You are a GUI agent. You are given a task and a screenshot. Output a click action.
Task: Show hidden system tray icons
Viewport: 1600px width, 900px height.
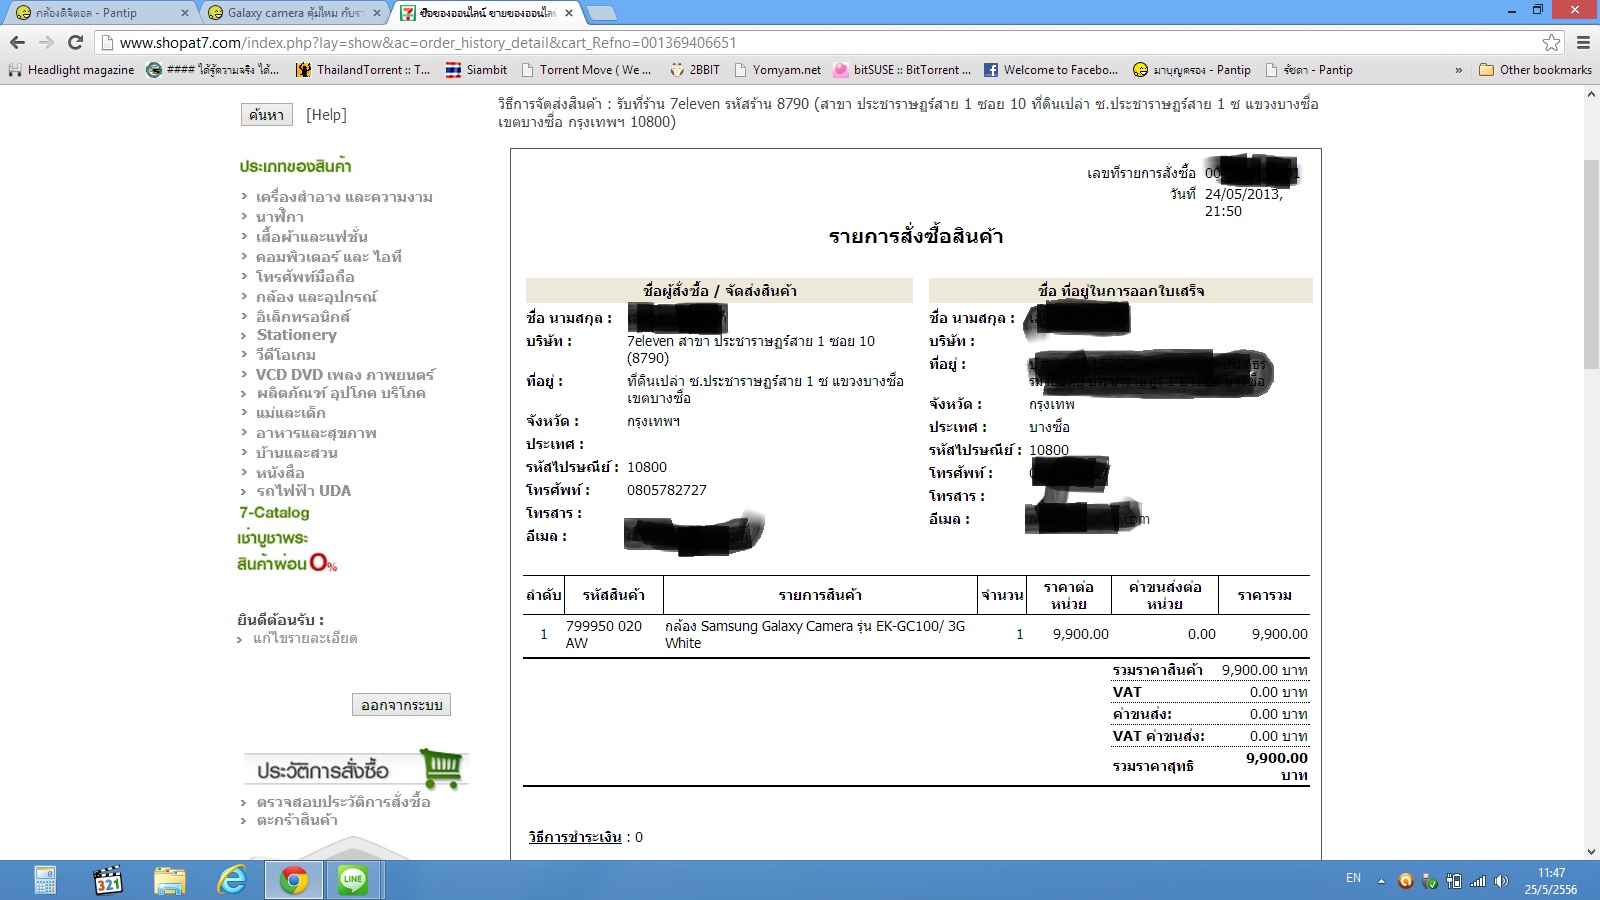1381,881
